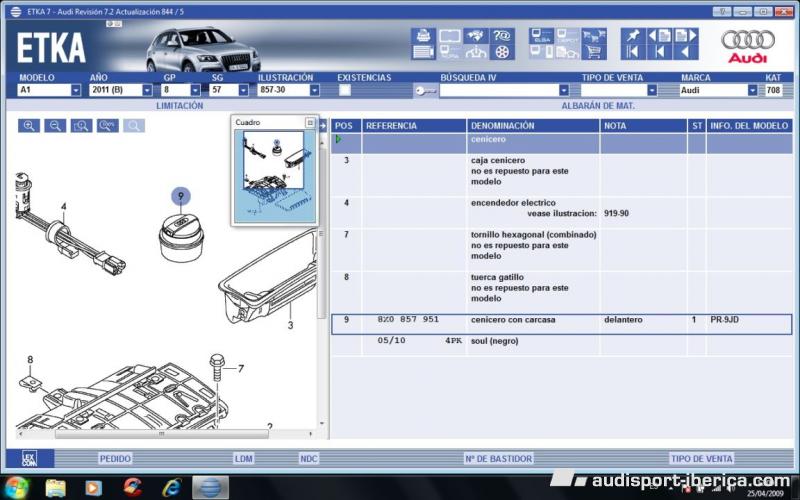Click the arrow beside POS column header

(x=322, y=126)
